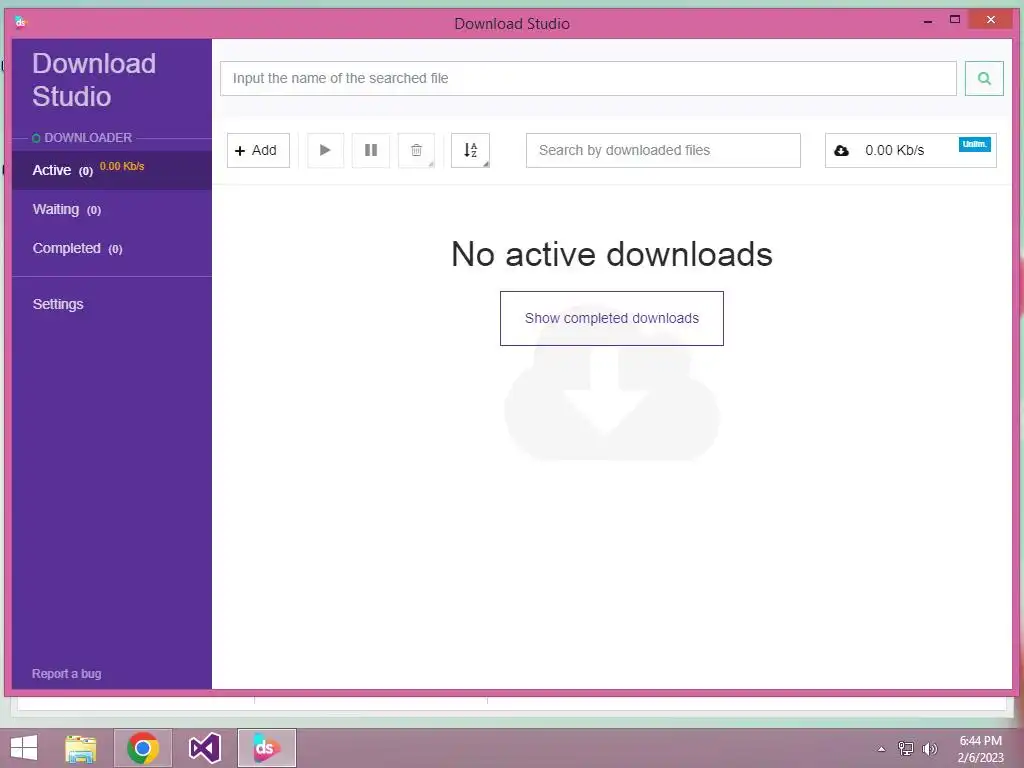Select the Active downloads tab
The width and height of the screenshot is (1024, 768).
[x=112, y=170]
